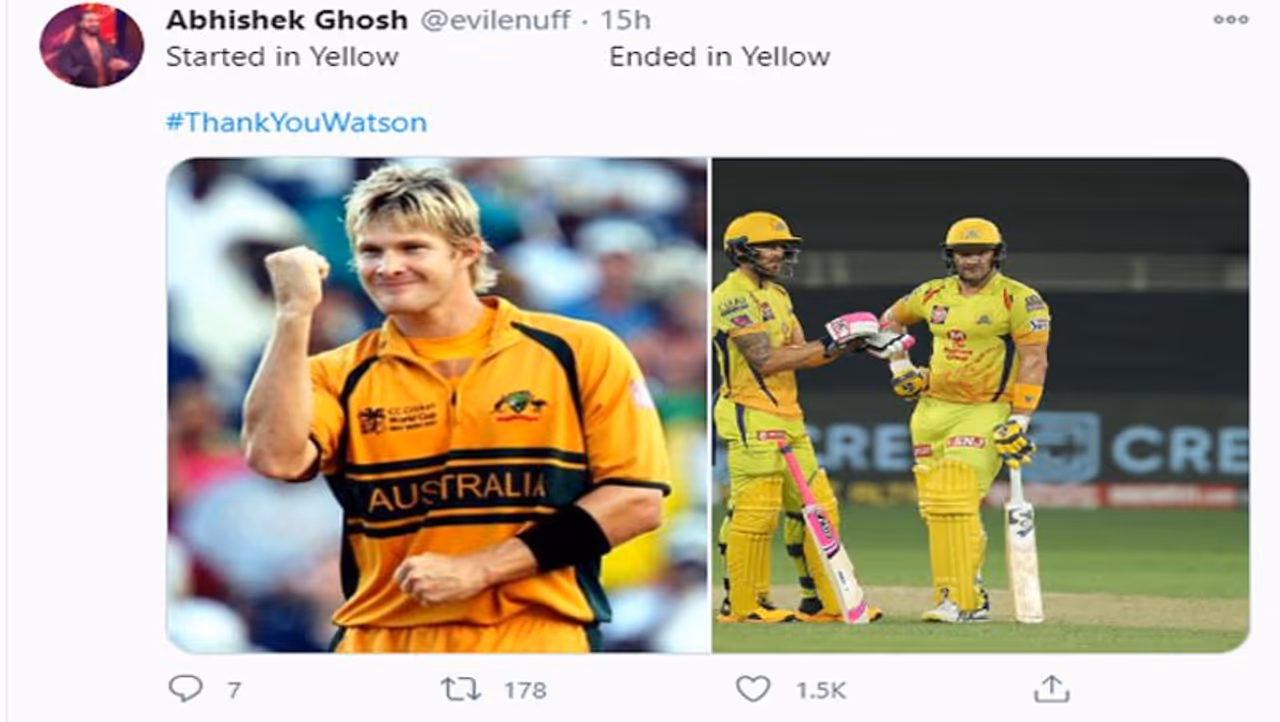Open the Abhishek Ghosh display name link

tap(287, 20)
